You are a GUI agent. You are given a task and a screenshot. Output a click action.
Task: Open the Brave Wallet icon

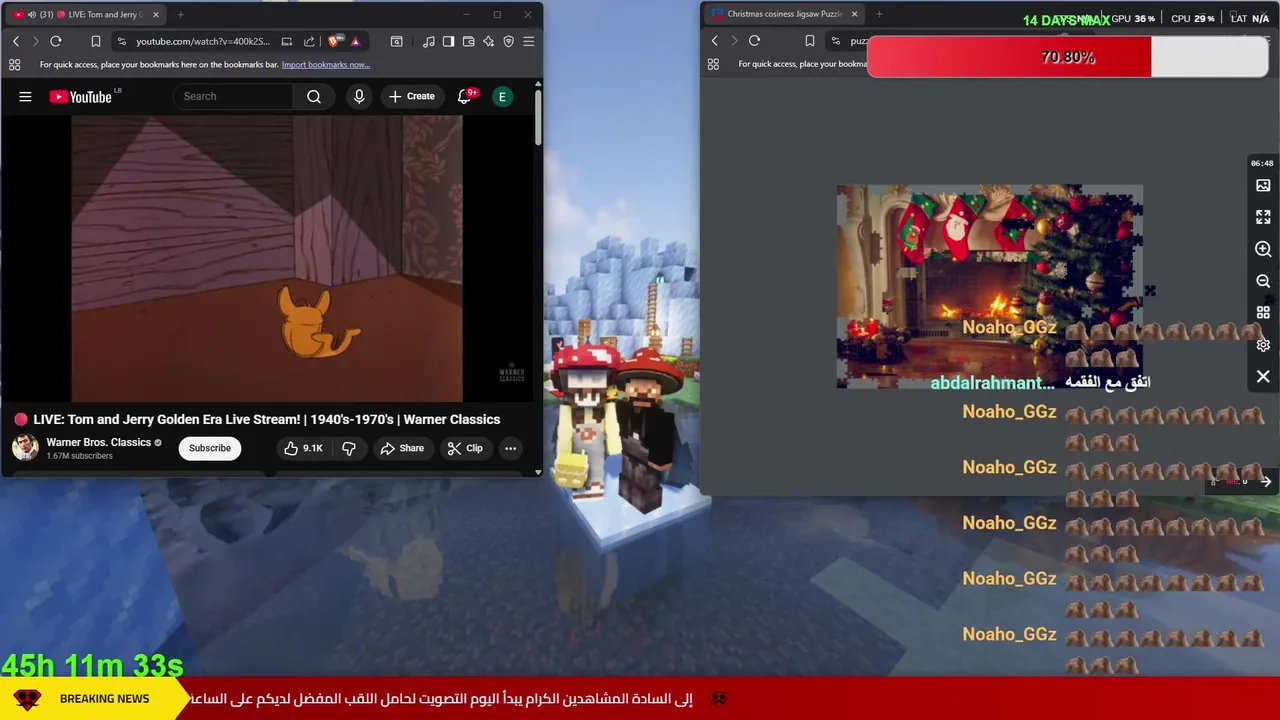click(468, 41)
